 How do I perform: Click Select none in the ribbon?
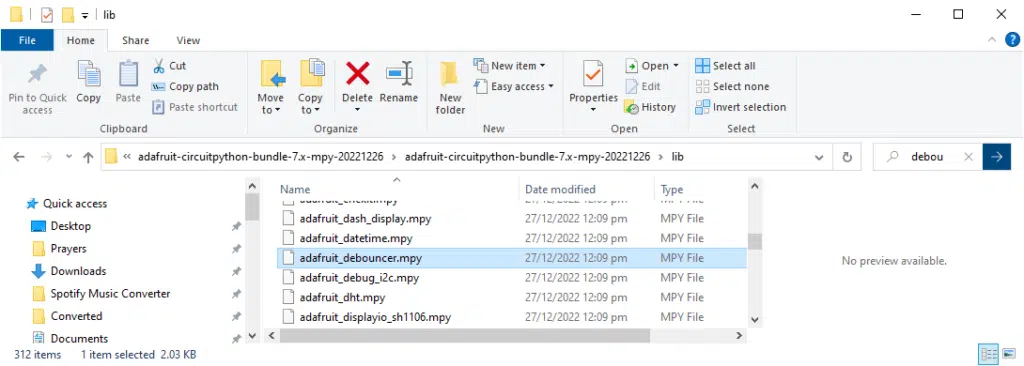[732, 86]
